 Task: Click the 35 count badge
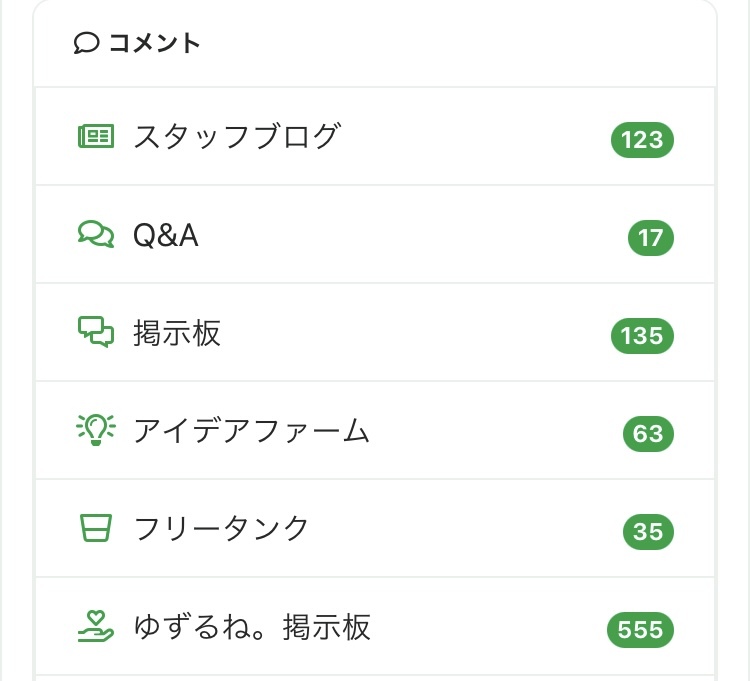tap(648, 532)
